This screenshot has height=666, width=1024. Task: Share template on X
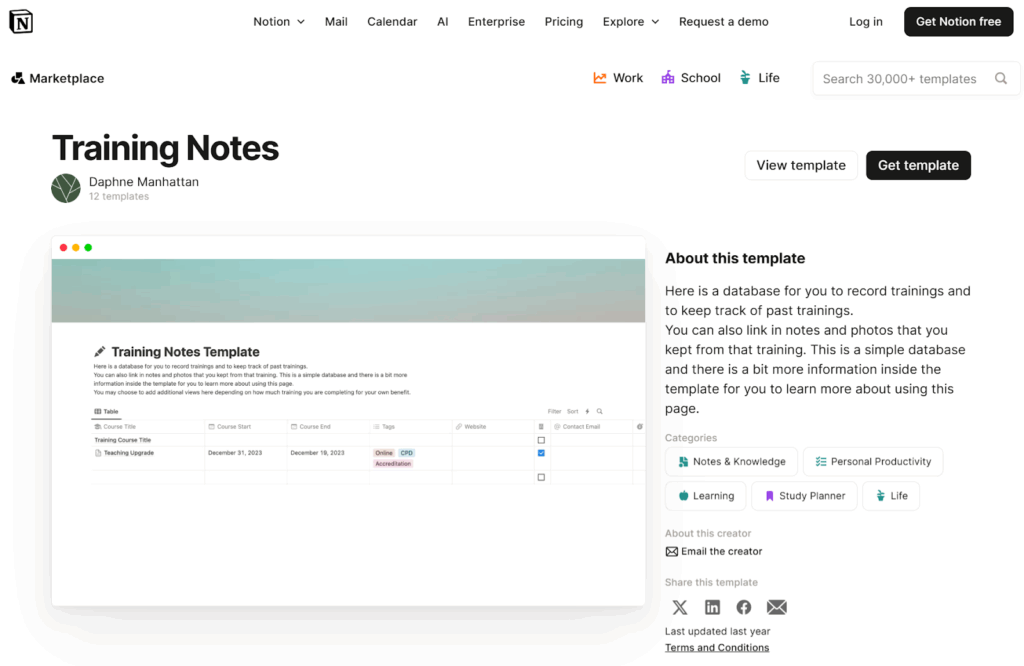coord(680,607)
